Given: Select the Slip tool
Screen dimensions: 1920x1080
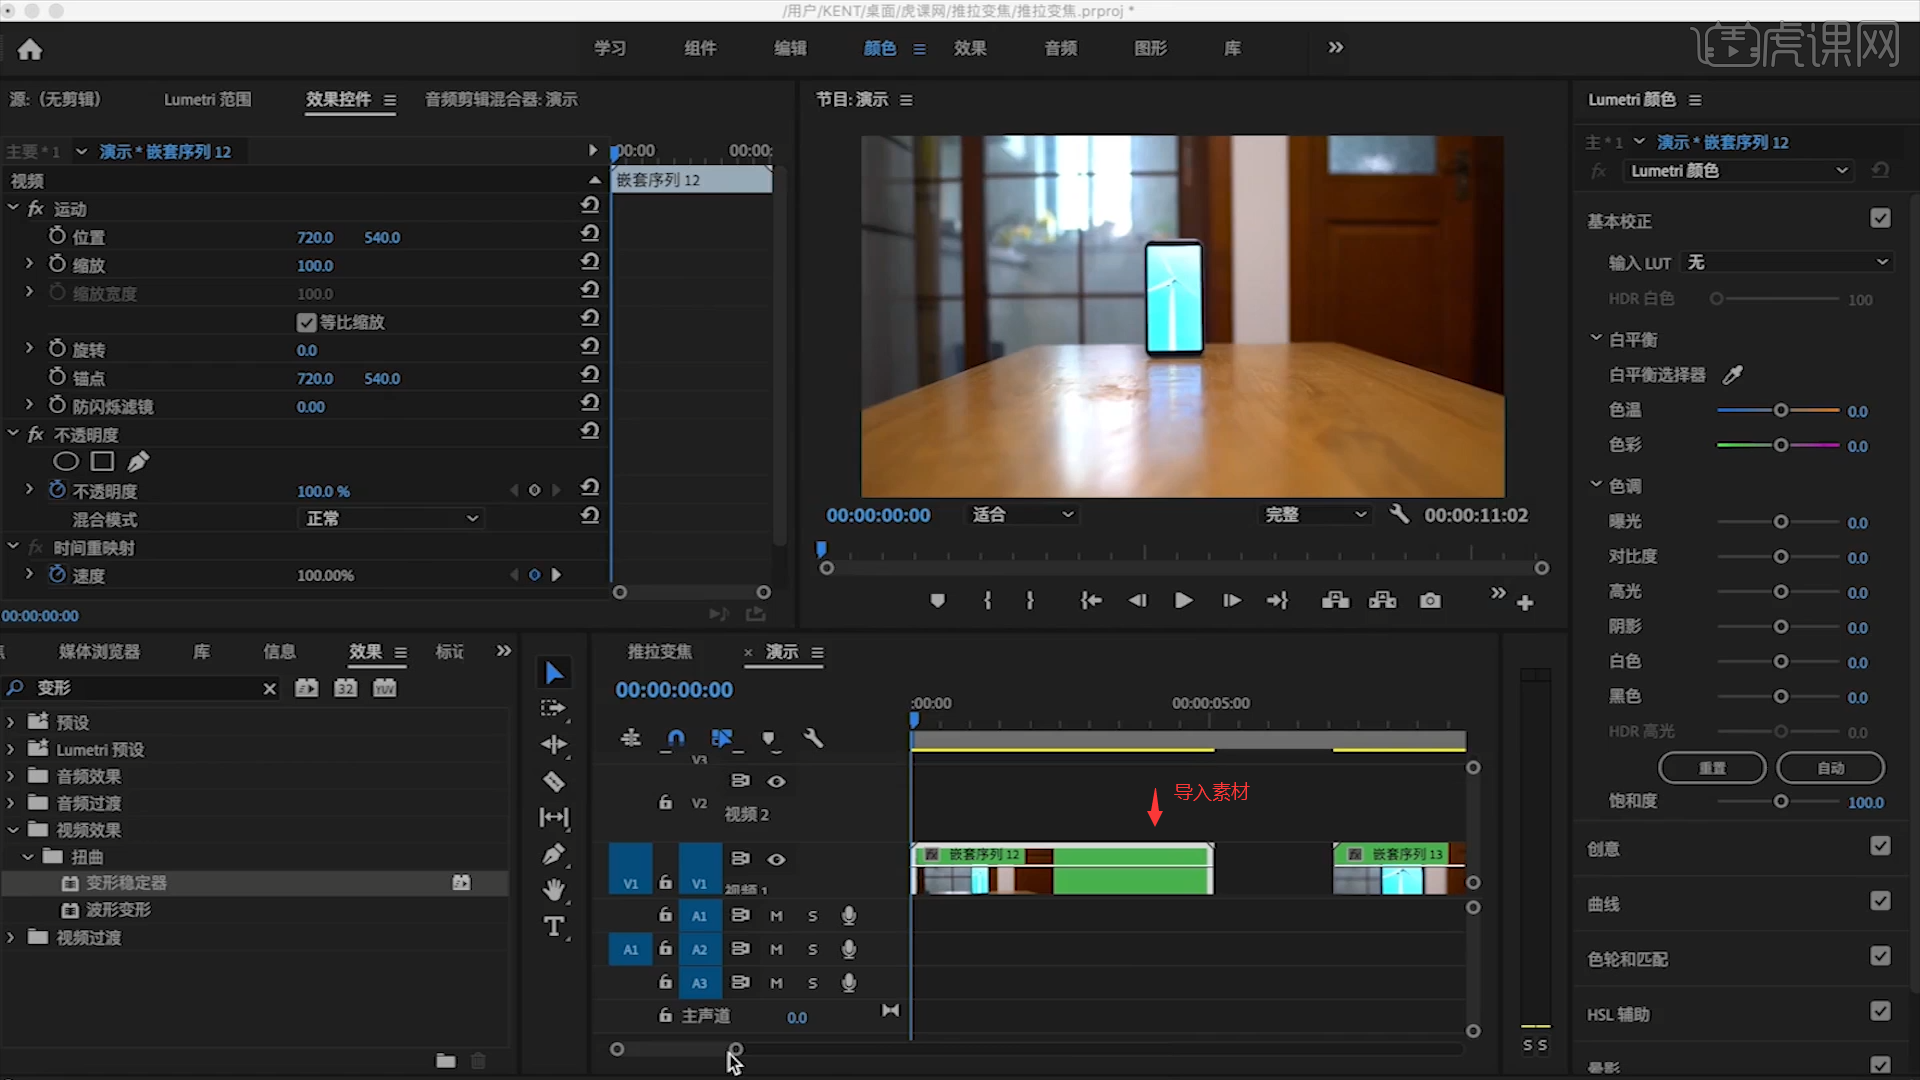Looking at the screenshot, I should [554, 817].
